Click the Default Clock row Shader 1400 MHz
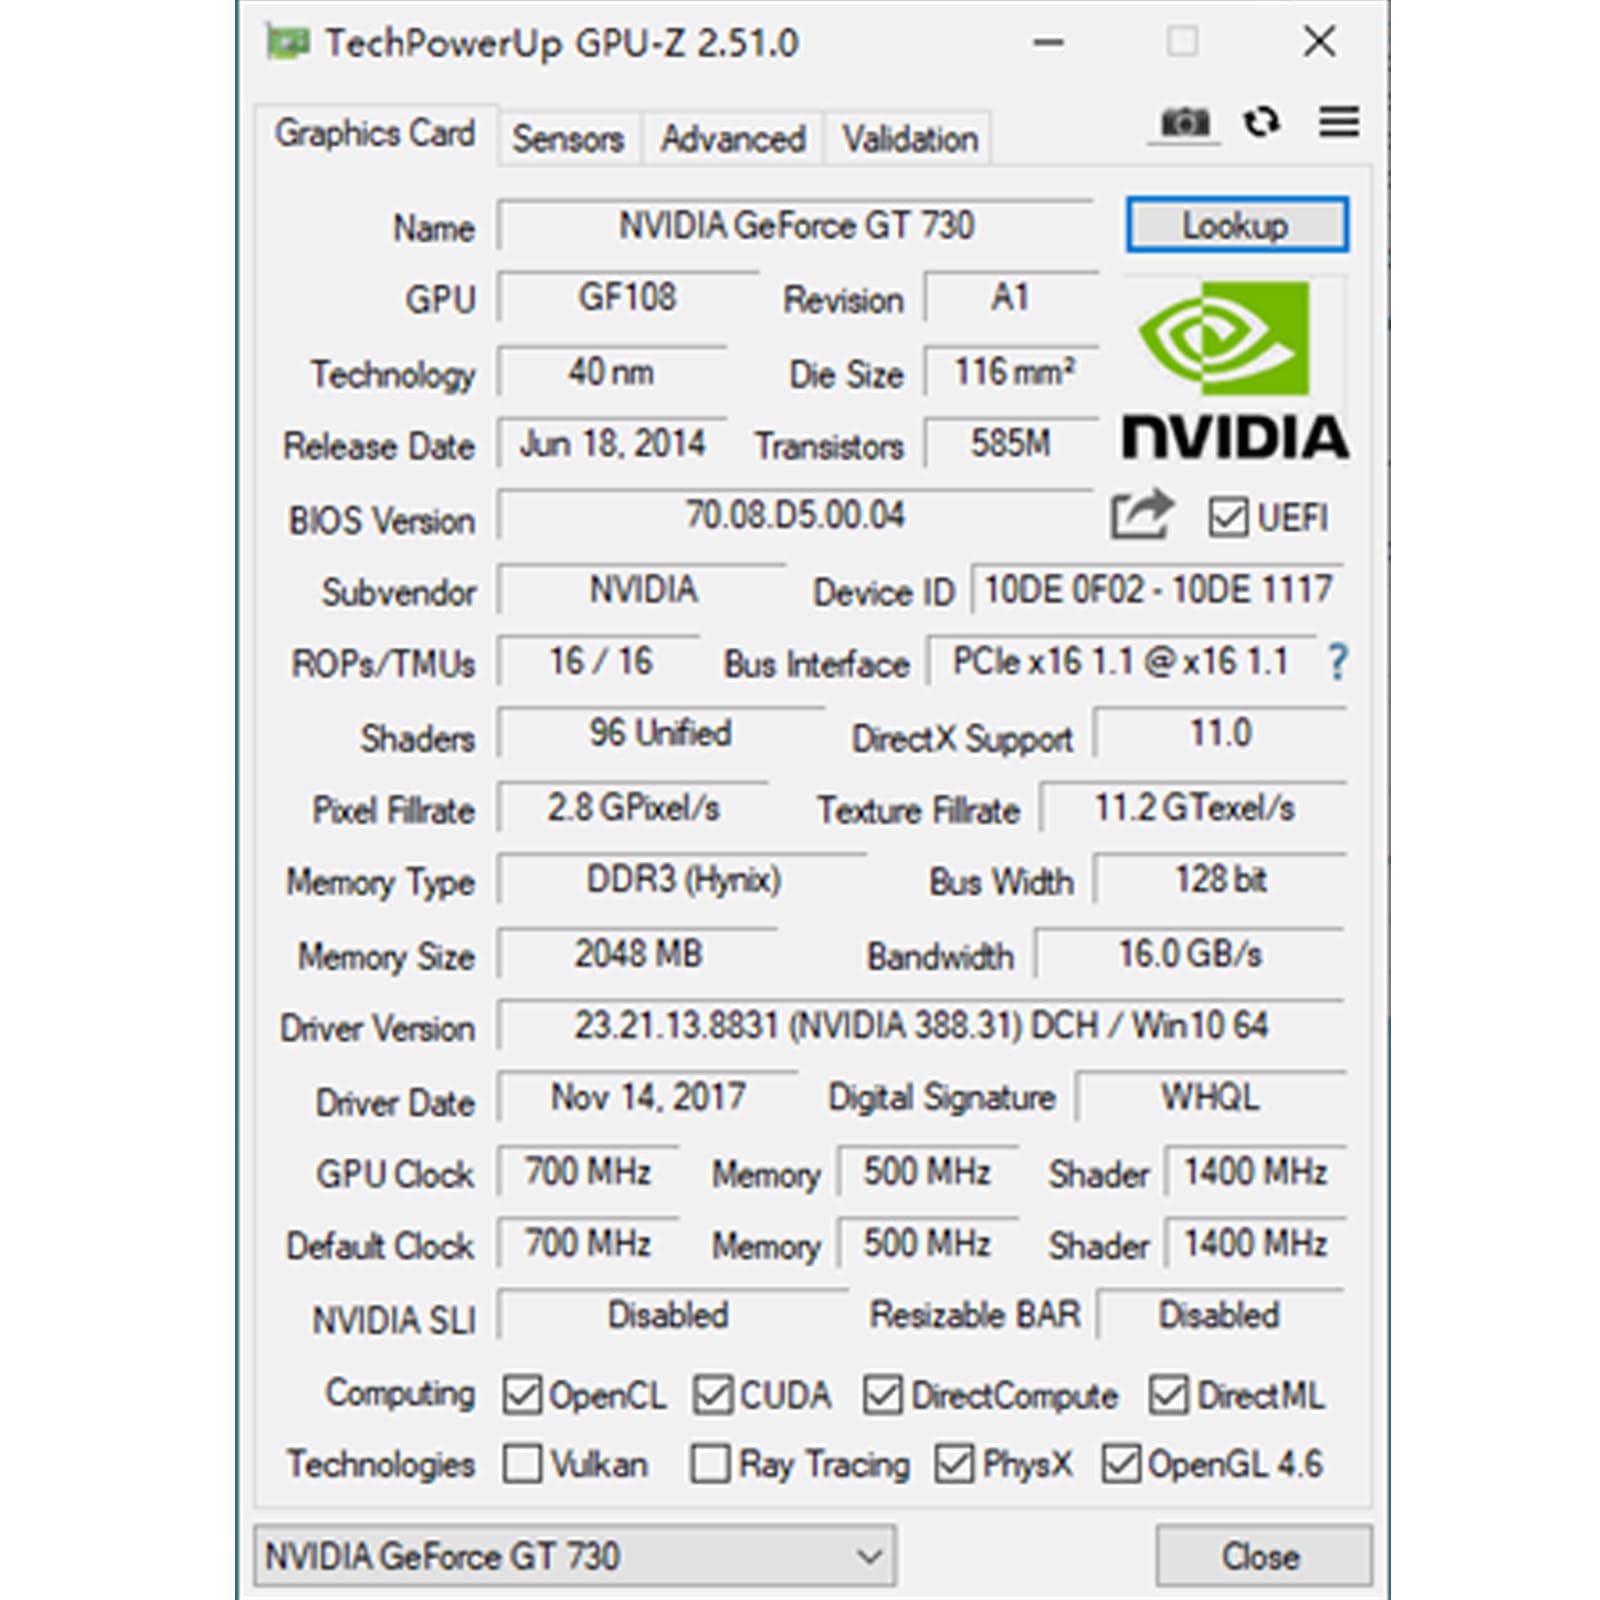1600x1600 pixels. click(1255, 1244)
